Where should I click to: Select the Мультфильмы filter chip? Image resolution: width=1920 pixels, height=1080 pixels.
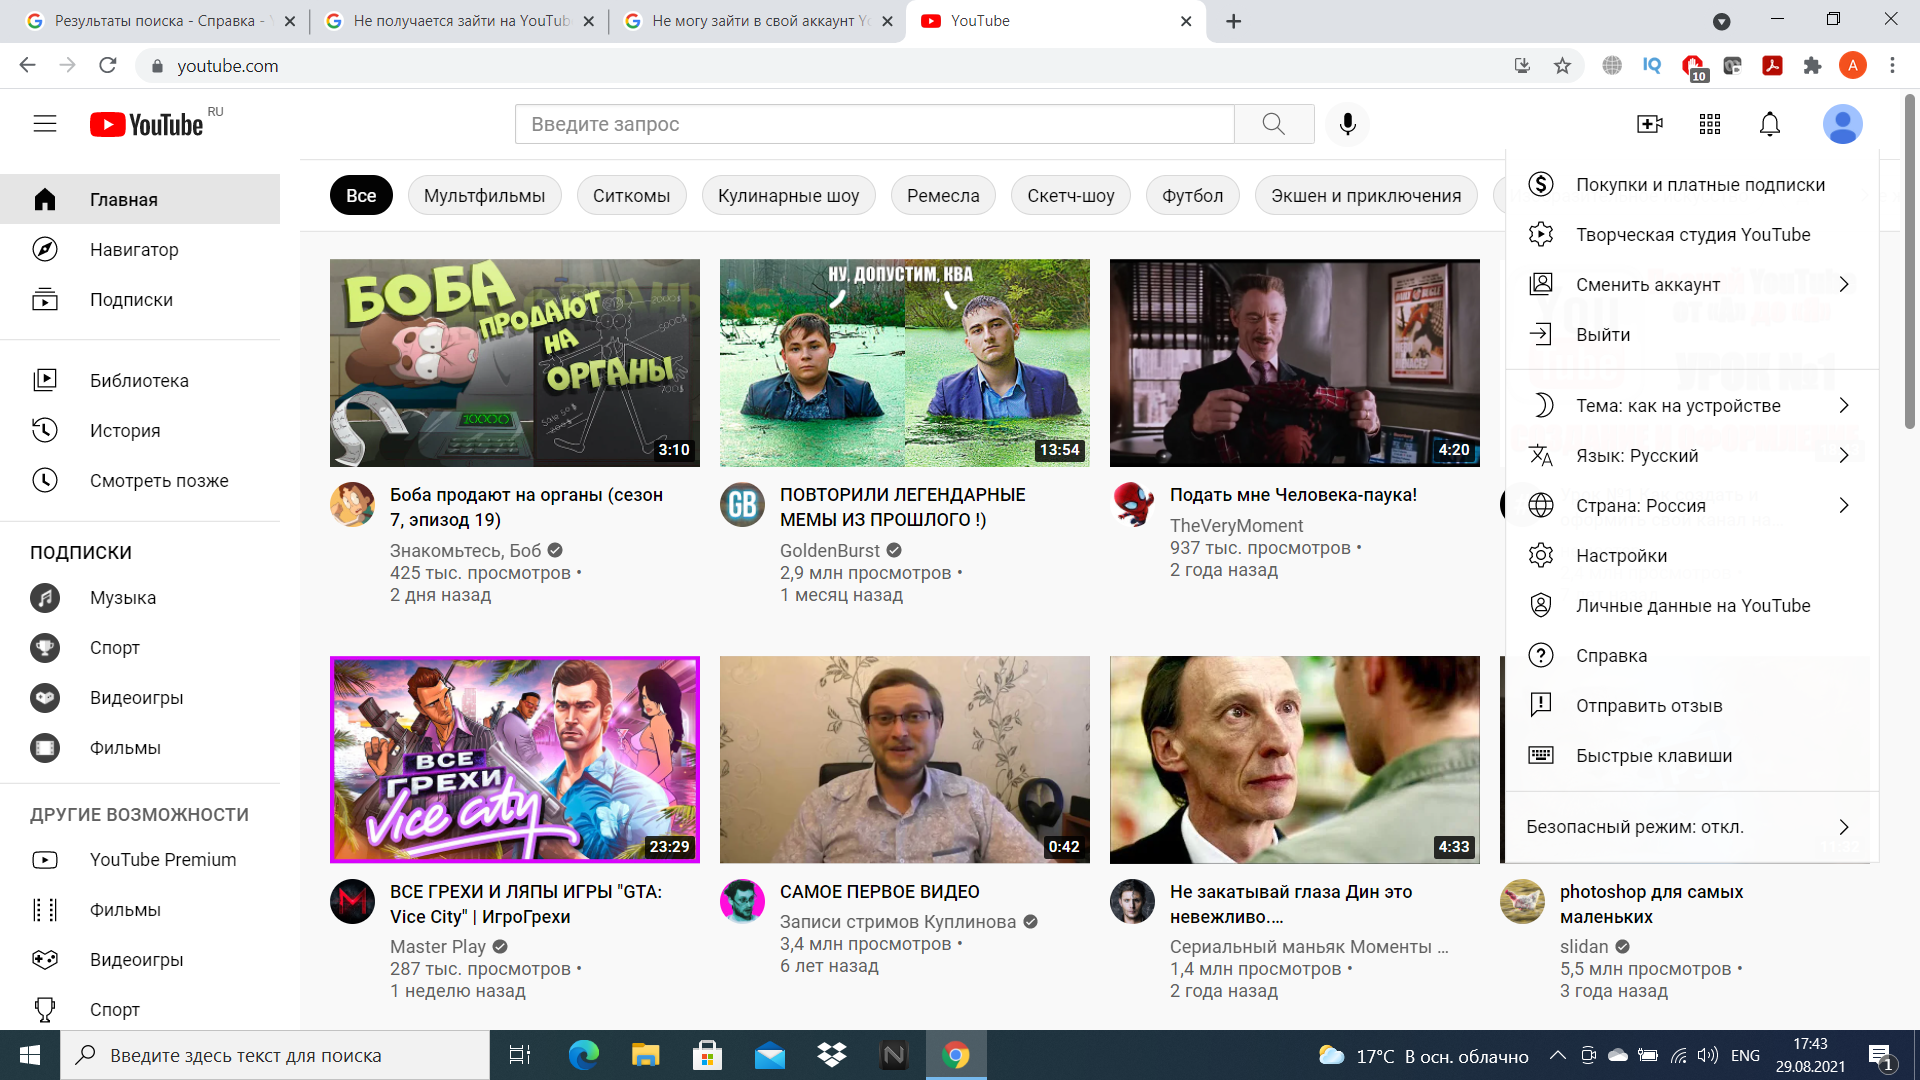click(x=484, y=195)
